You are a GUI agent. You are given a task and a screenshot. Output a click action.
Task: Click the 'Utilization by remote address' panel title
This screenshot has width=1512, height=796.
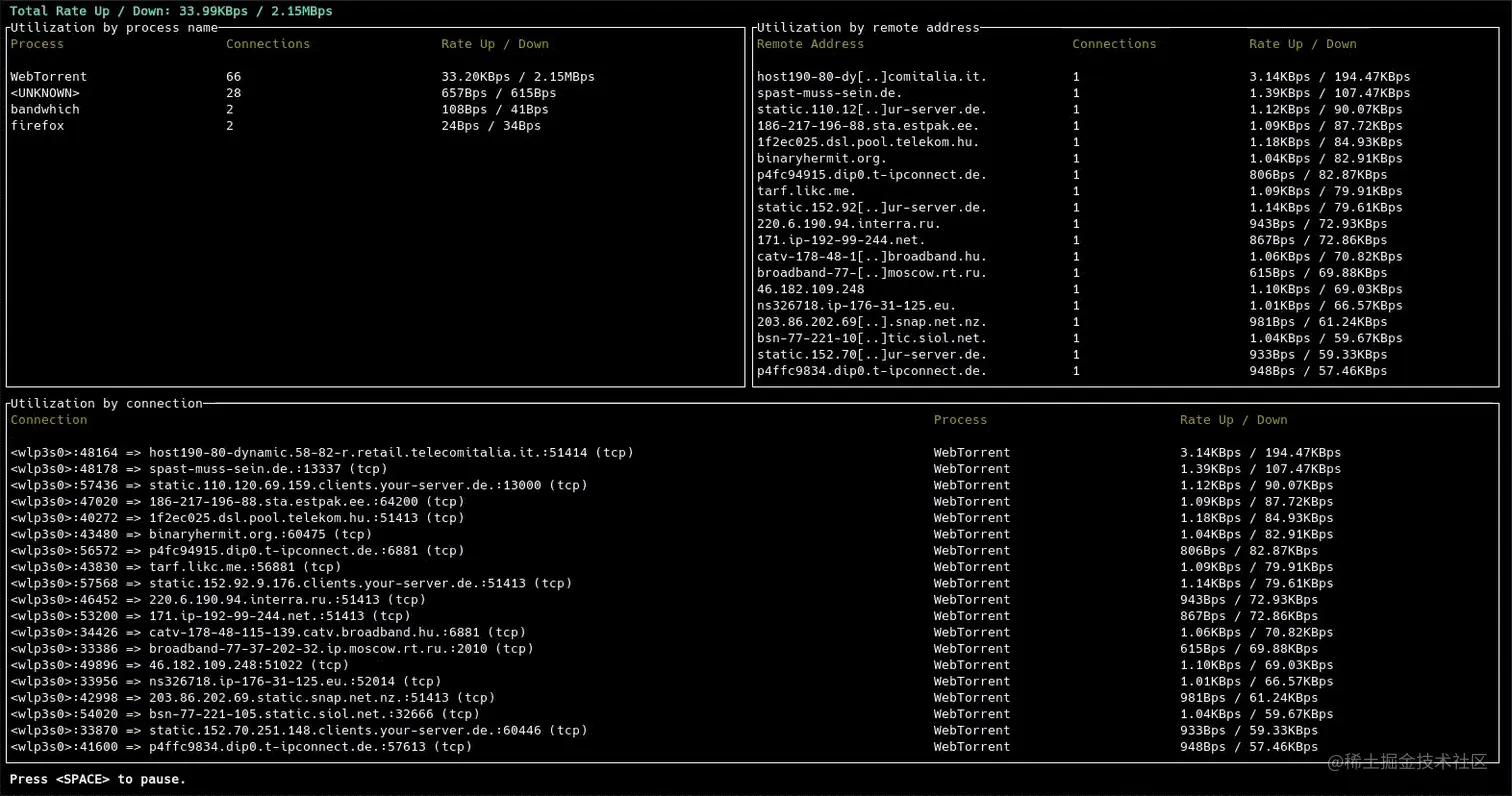tap(868, 28)
